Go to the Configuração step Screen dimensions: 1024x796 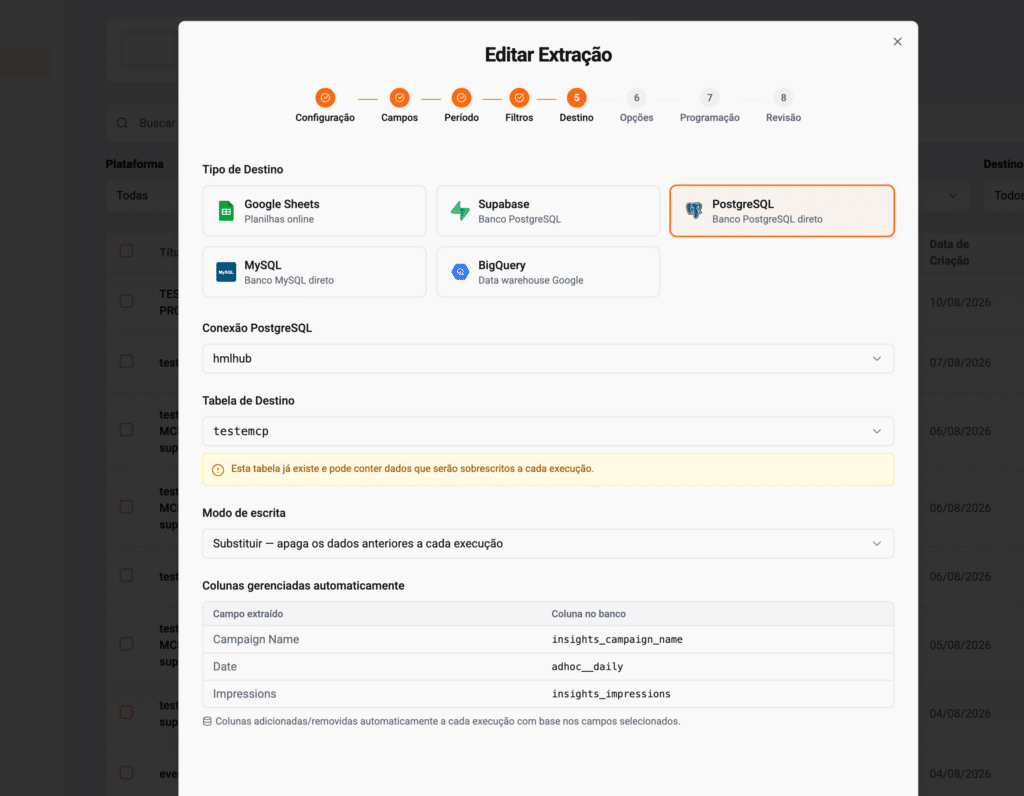pyautogui.click(x=325, y=106)
